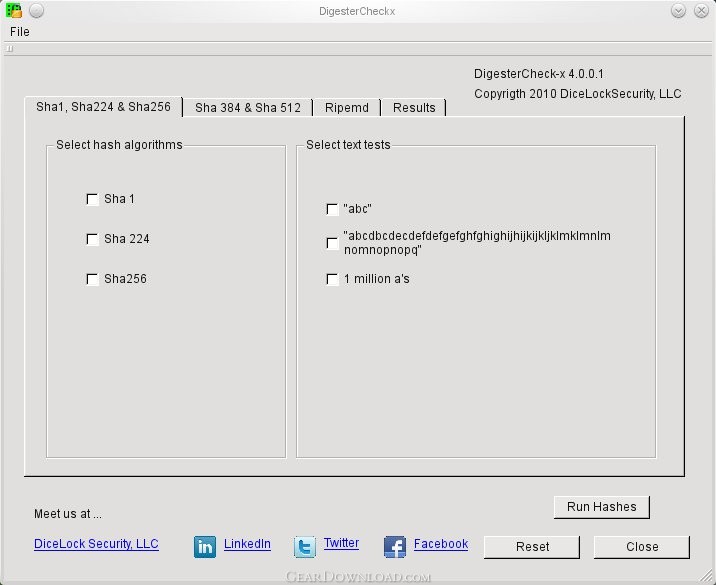Click the round button beside the app icon
The height and width of the screenshot is (585, 716).
coord(36,11)
